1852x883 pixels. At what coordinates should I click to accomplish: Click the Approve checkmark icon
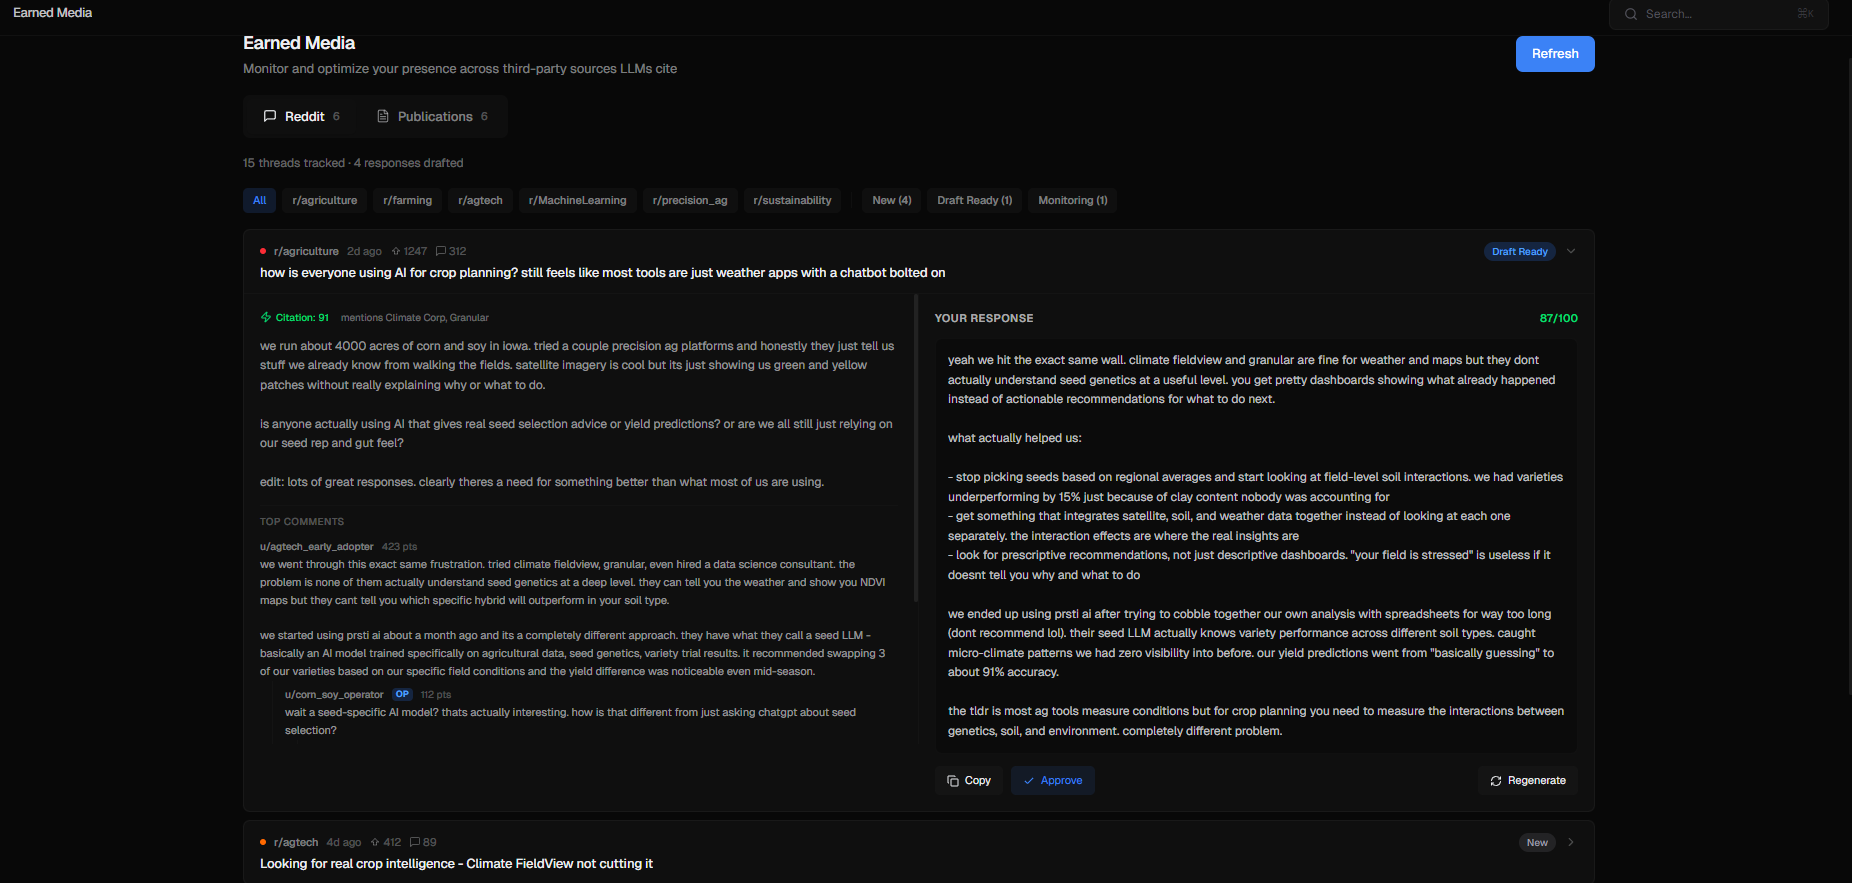point(1029,781)
